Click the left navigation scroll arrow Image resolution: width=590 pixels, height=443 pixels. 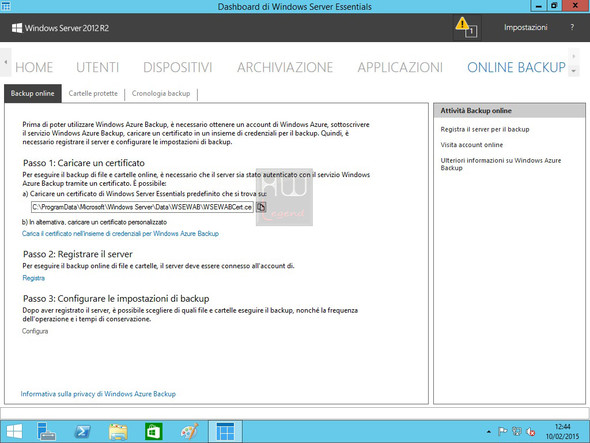click(x=6, y=62)
